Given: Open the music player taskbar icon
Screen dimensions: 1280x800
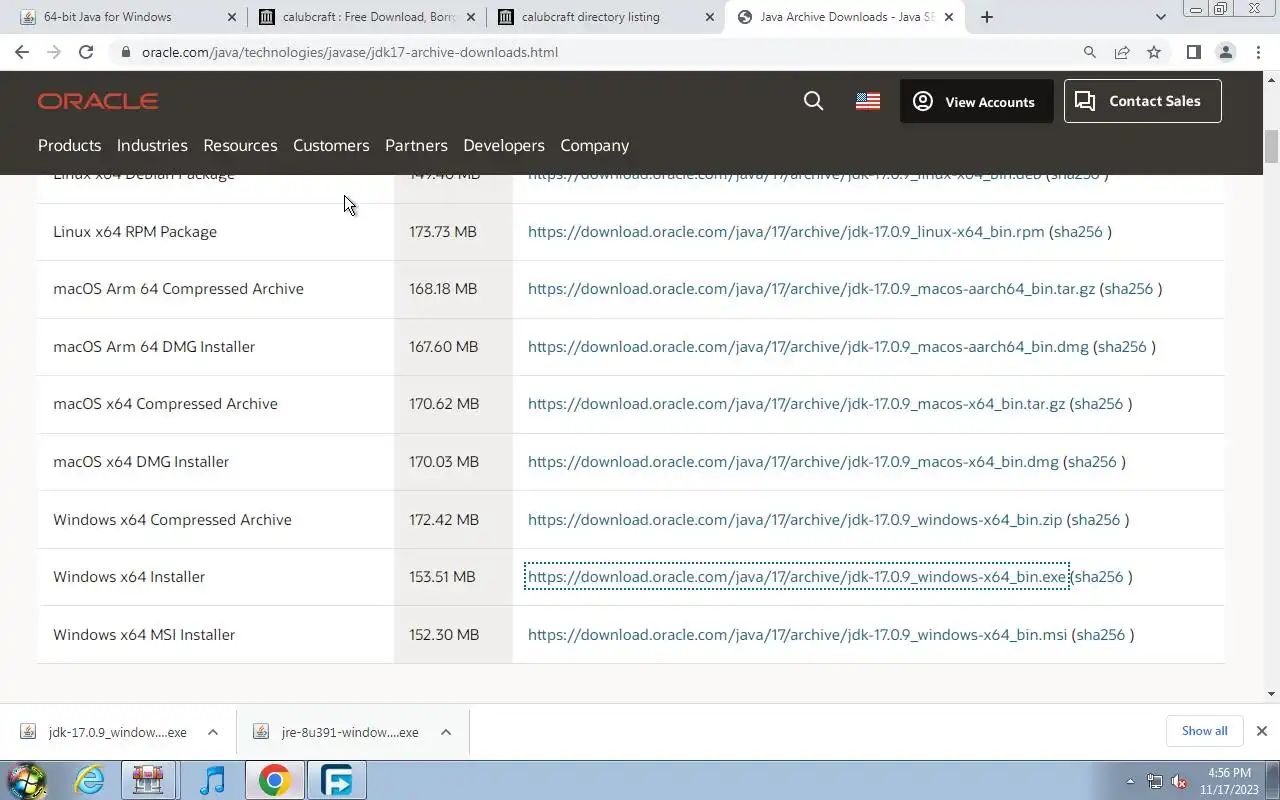Looking at the screenshot, I should (212, 780).
